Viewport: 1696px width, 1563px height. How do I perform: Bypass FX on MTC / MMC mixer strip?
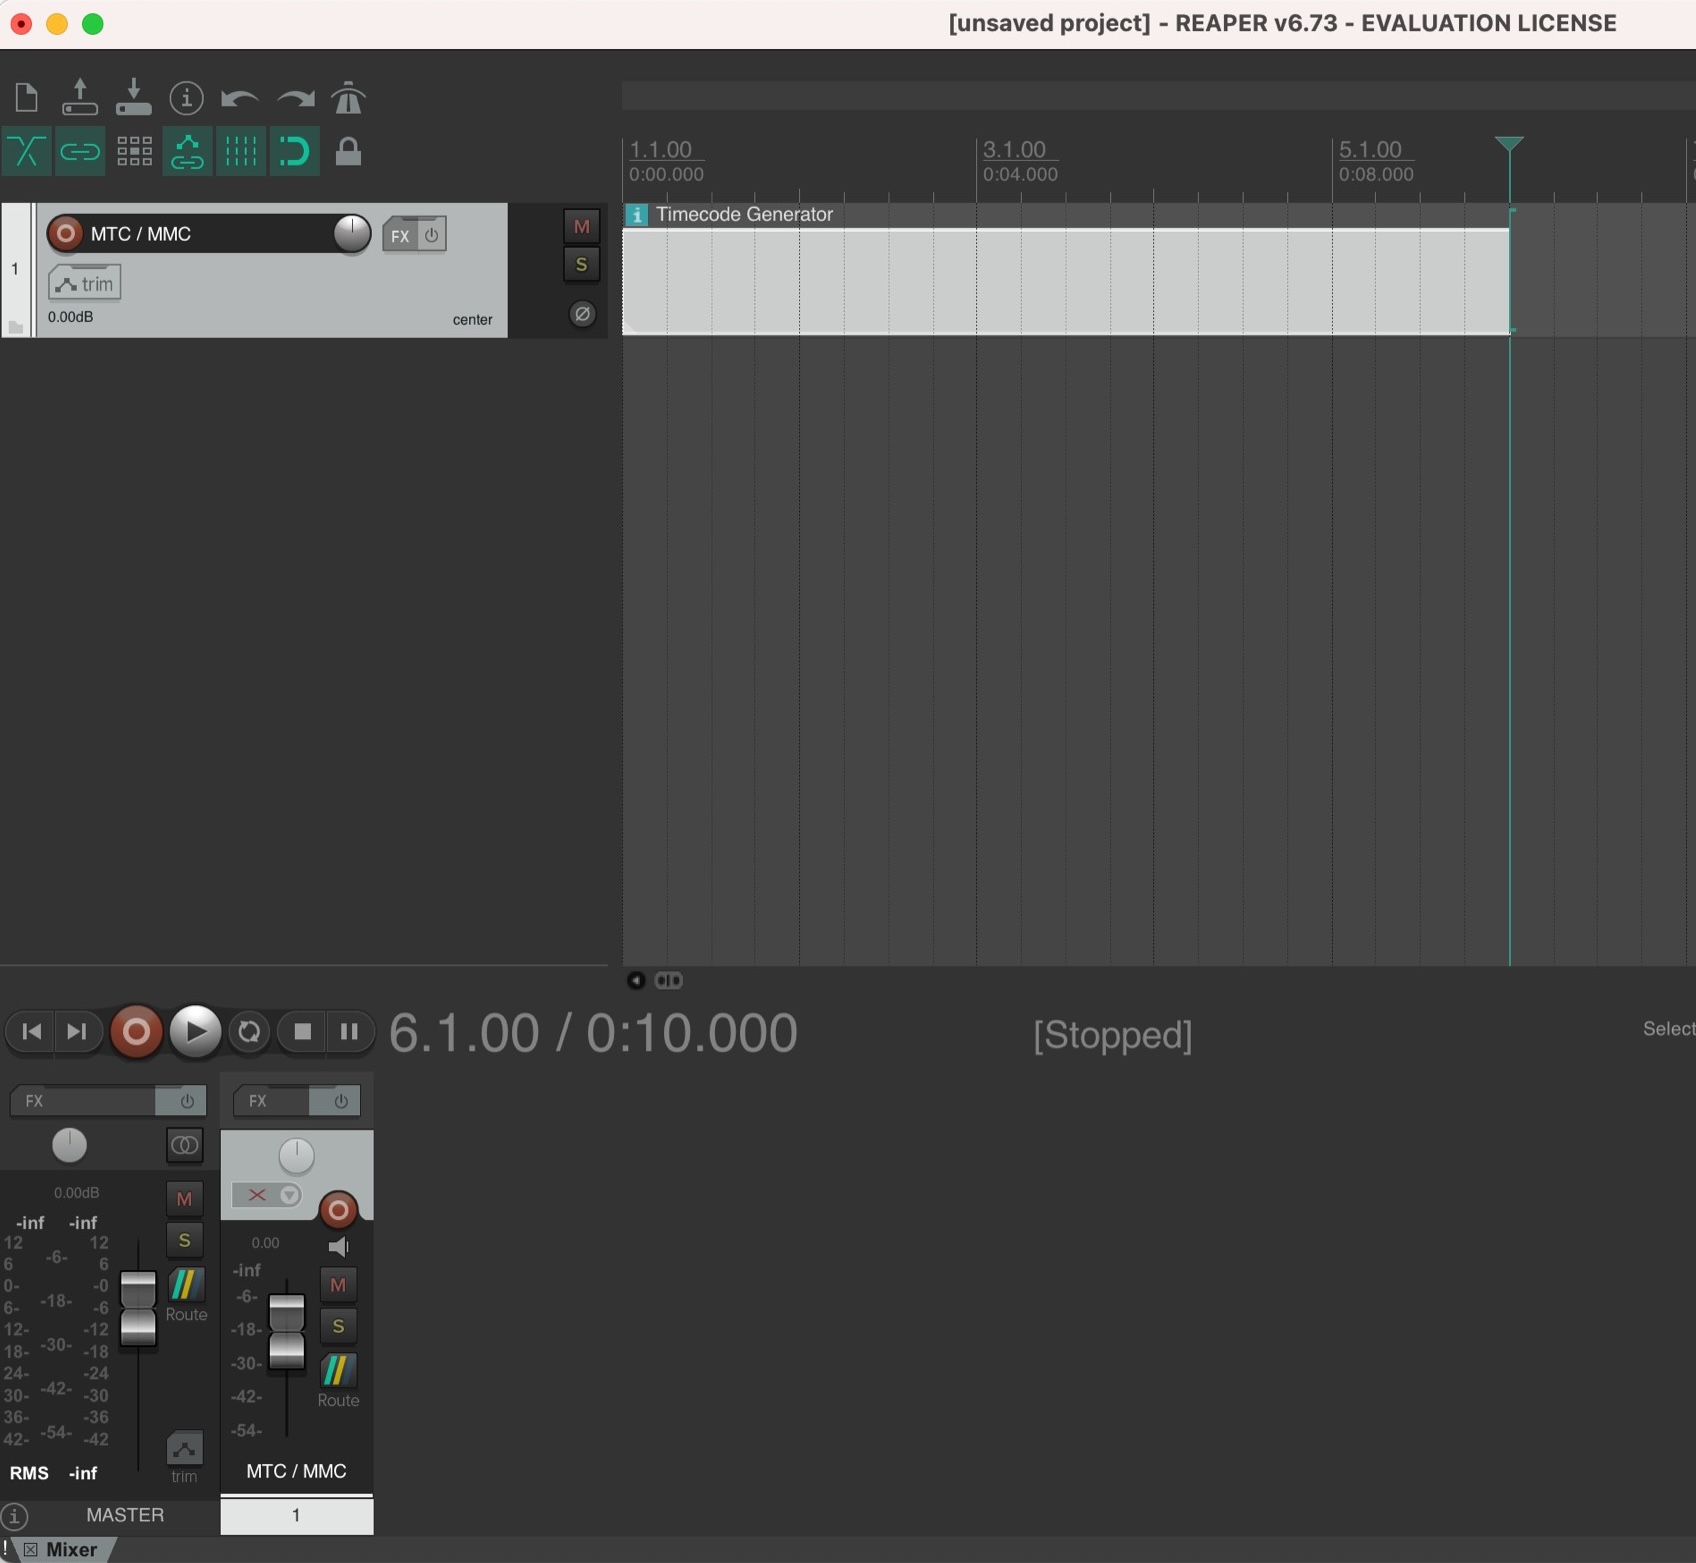pyautogui.click(x=341, y=1101)
